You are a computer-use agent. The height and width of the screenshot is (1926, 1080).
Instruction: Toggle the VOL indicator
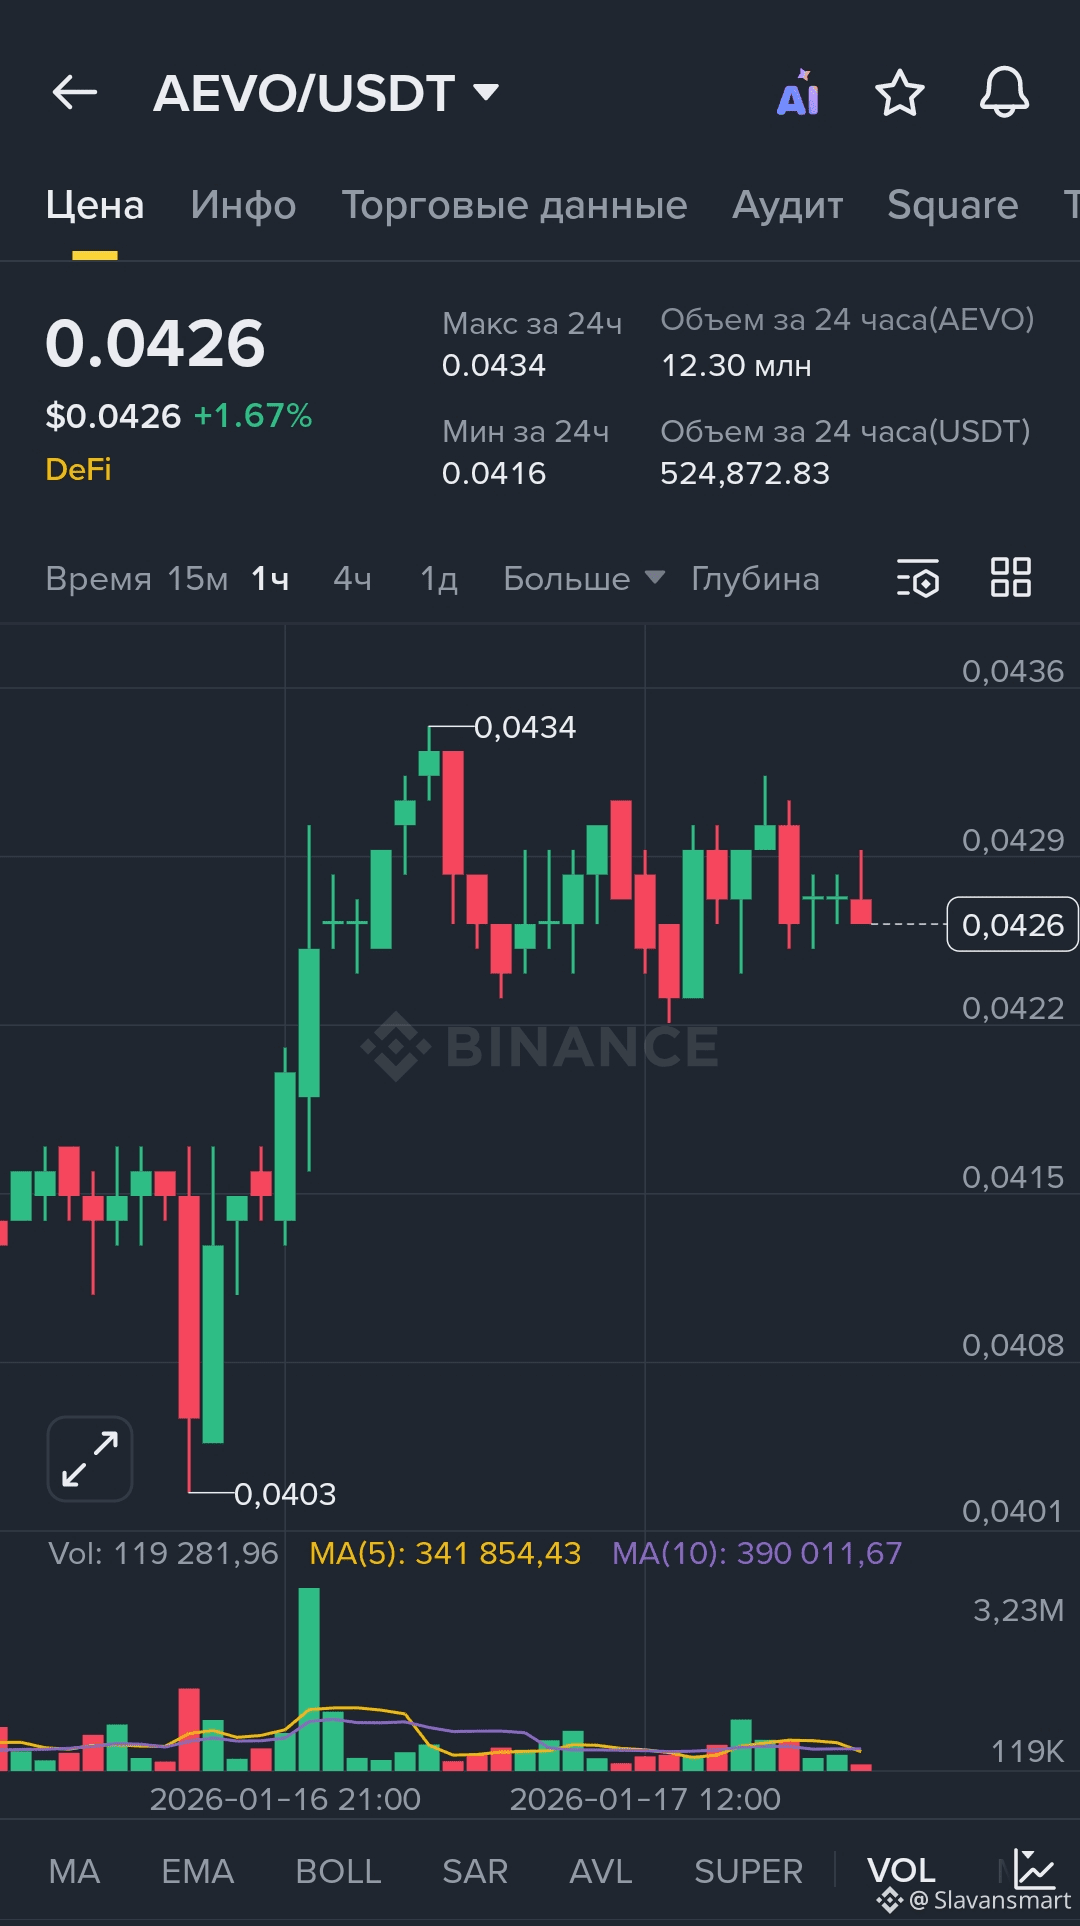(x=901, y=1870)
